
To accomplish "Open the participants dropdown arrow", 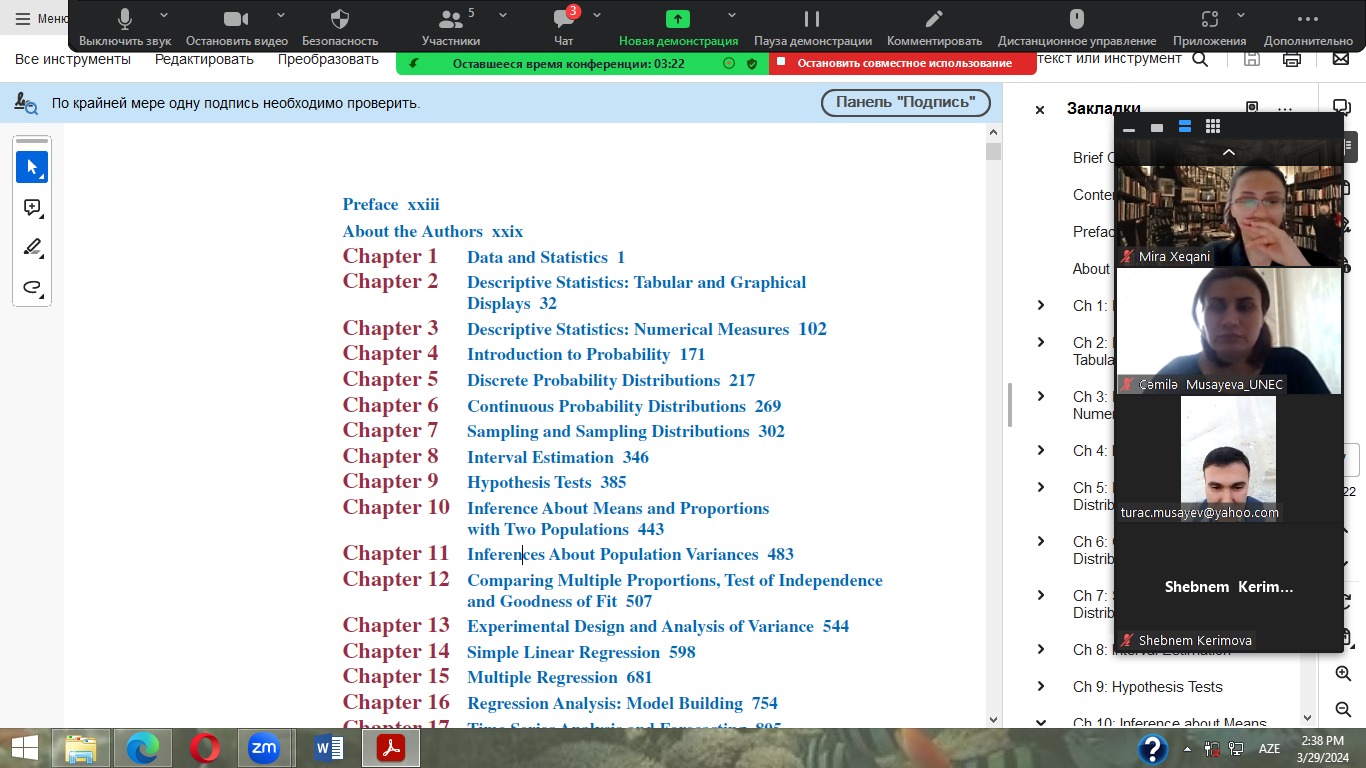I will pos(502,16).
